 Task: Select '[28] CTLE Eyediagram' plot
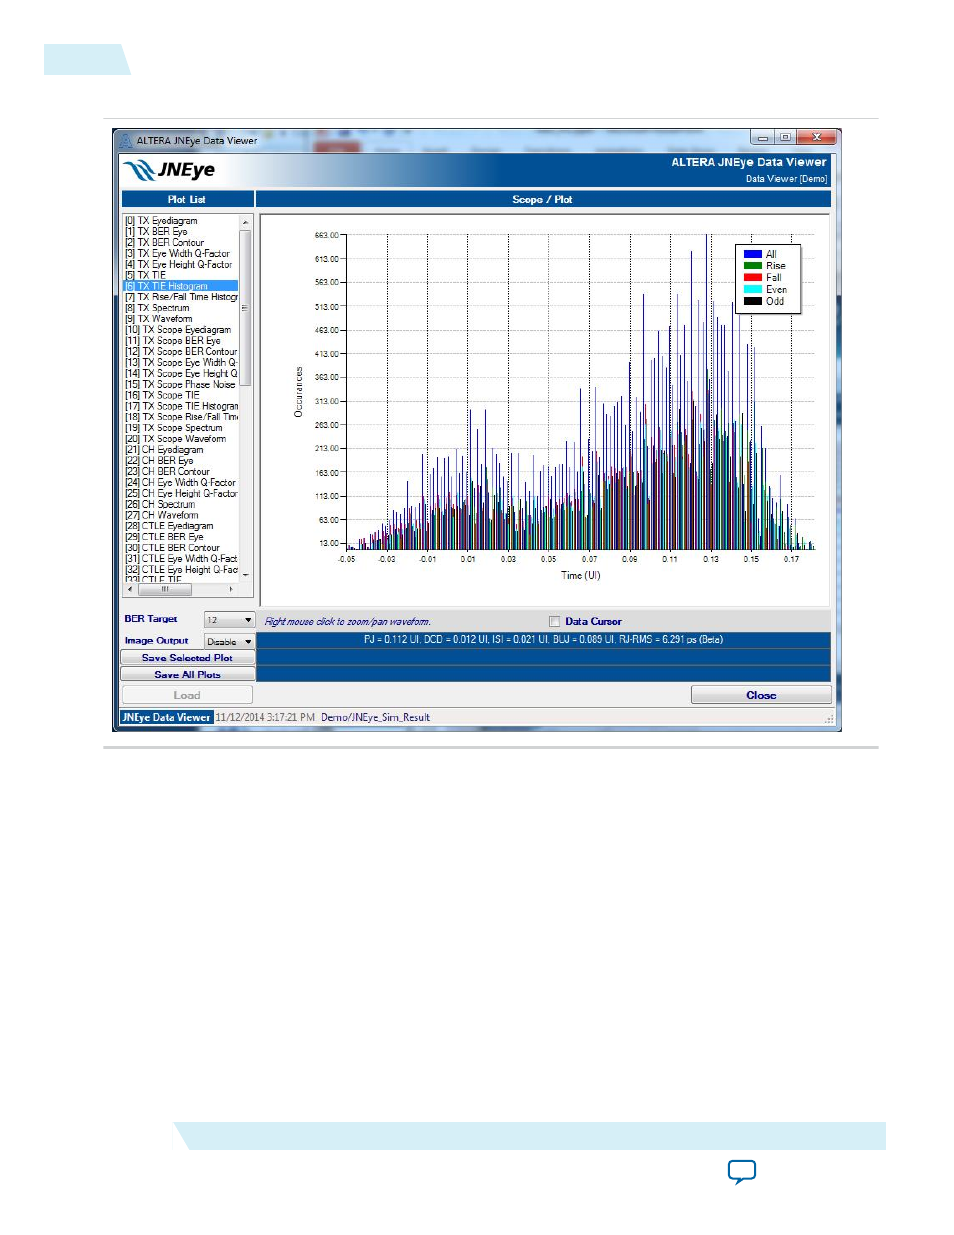click(x=169, y=526)
